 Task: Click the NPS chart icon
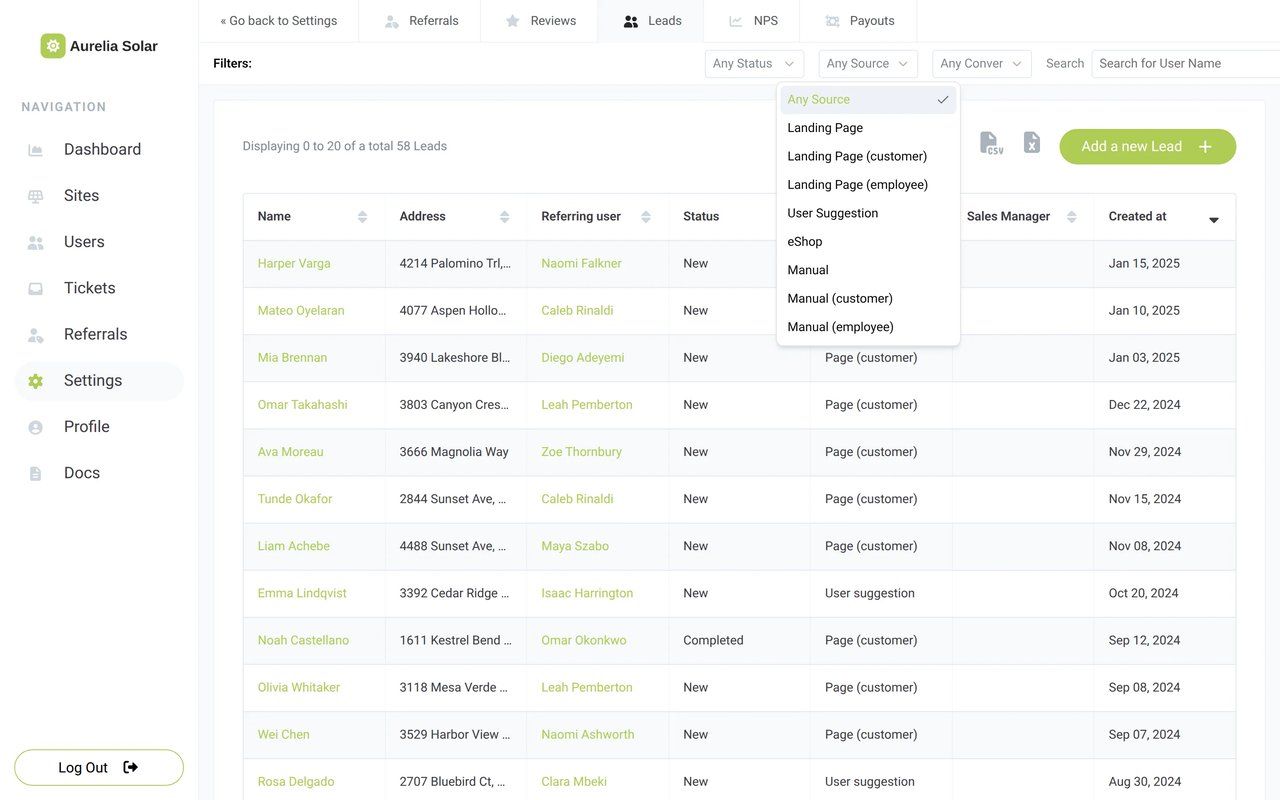point(736,21)
